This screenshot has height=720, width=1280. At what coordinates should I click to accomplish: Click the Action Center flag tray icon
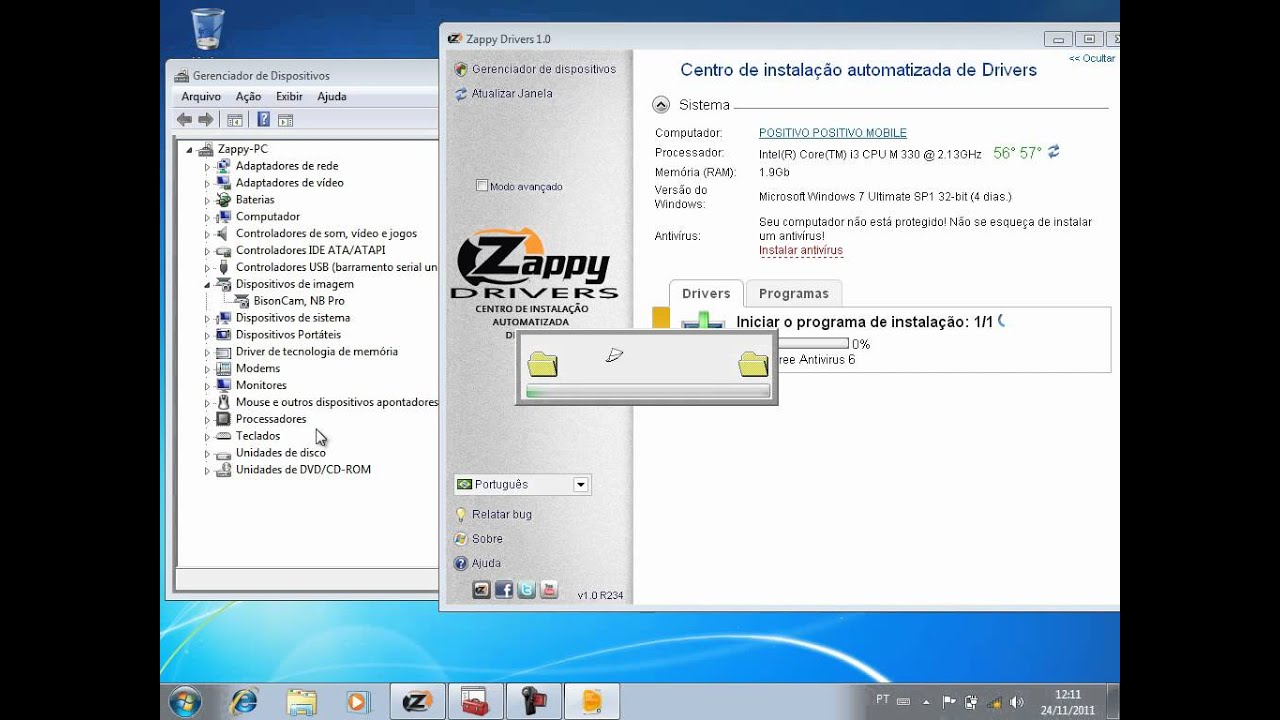[949, 702]
